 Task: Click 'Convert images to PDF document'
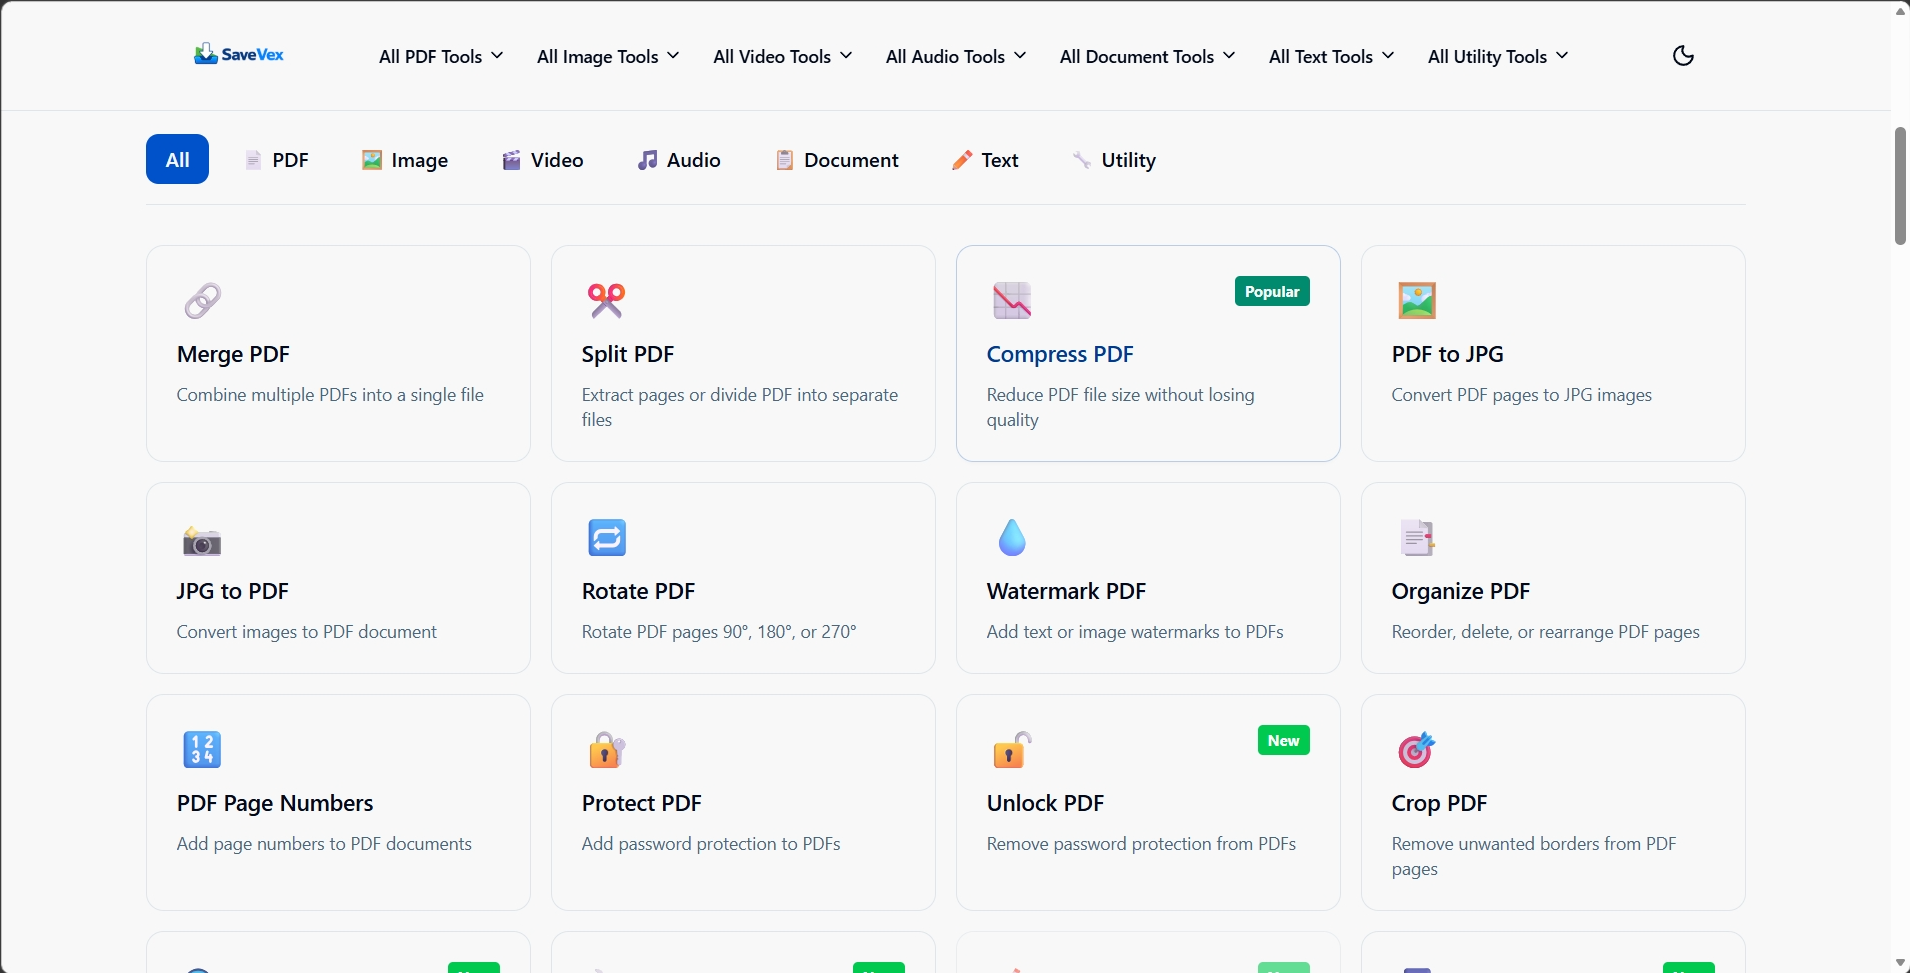coord(307,632)
